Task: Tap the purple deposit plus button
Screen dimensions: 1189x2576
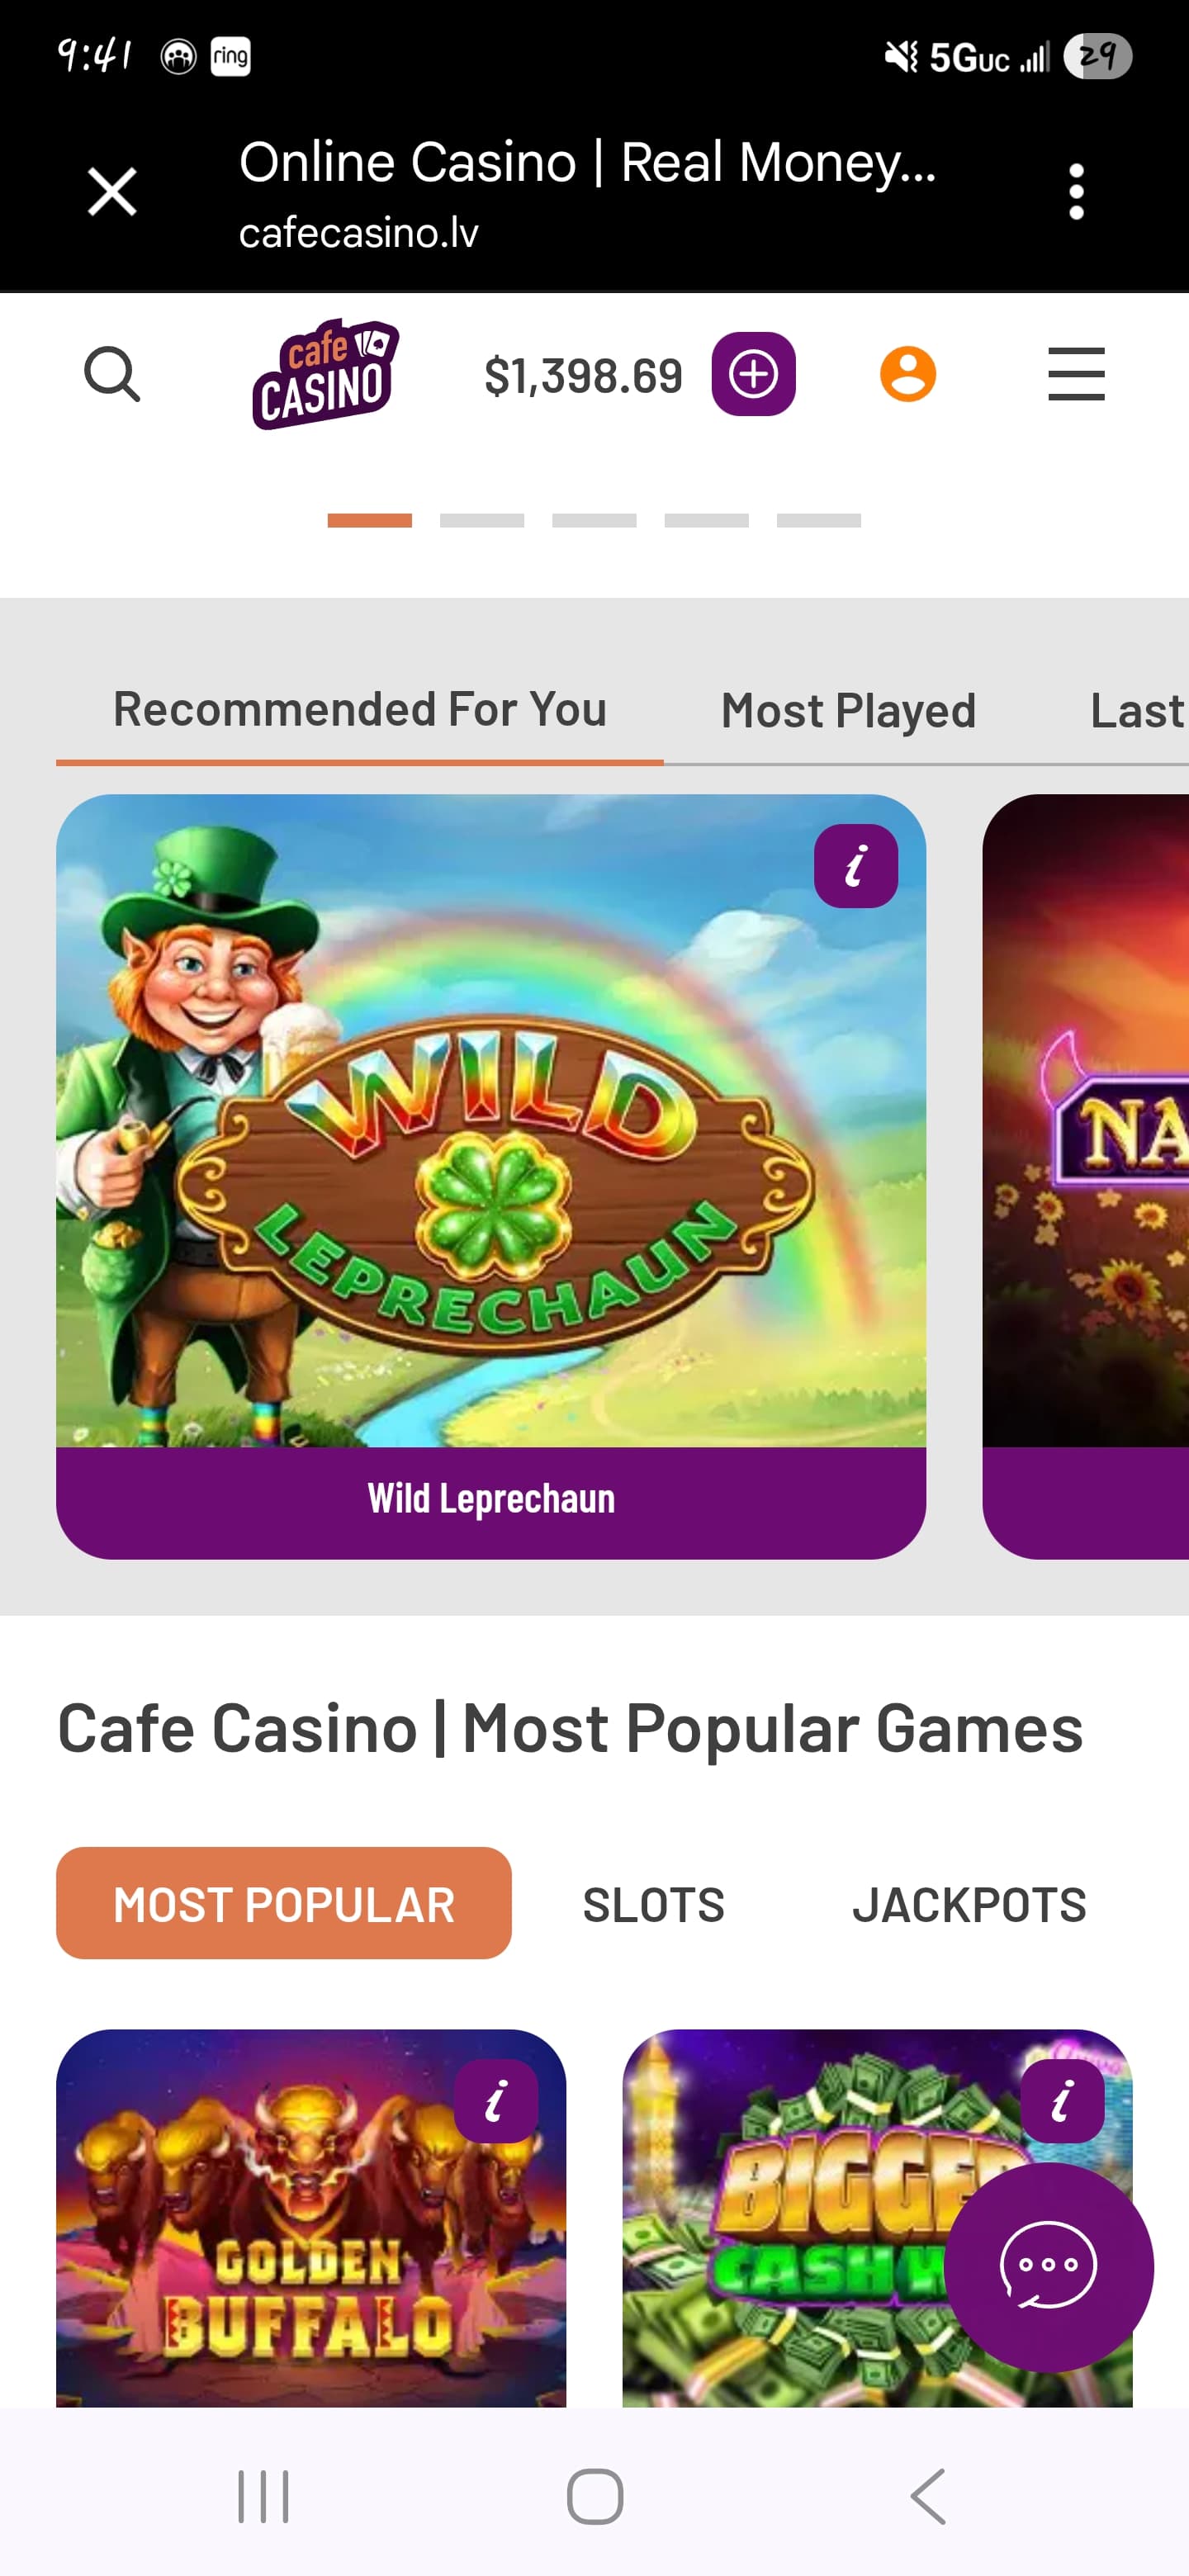Action: (753, 374)
